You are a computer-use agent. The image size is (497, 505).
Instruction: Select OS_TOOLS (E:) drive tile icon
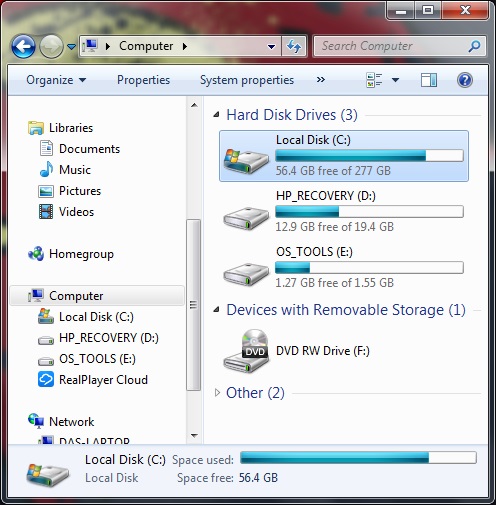pos(246,274)
